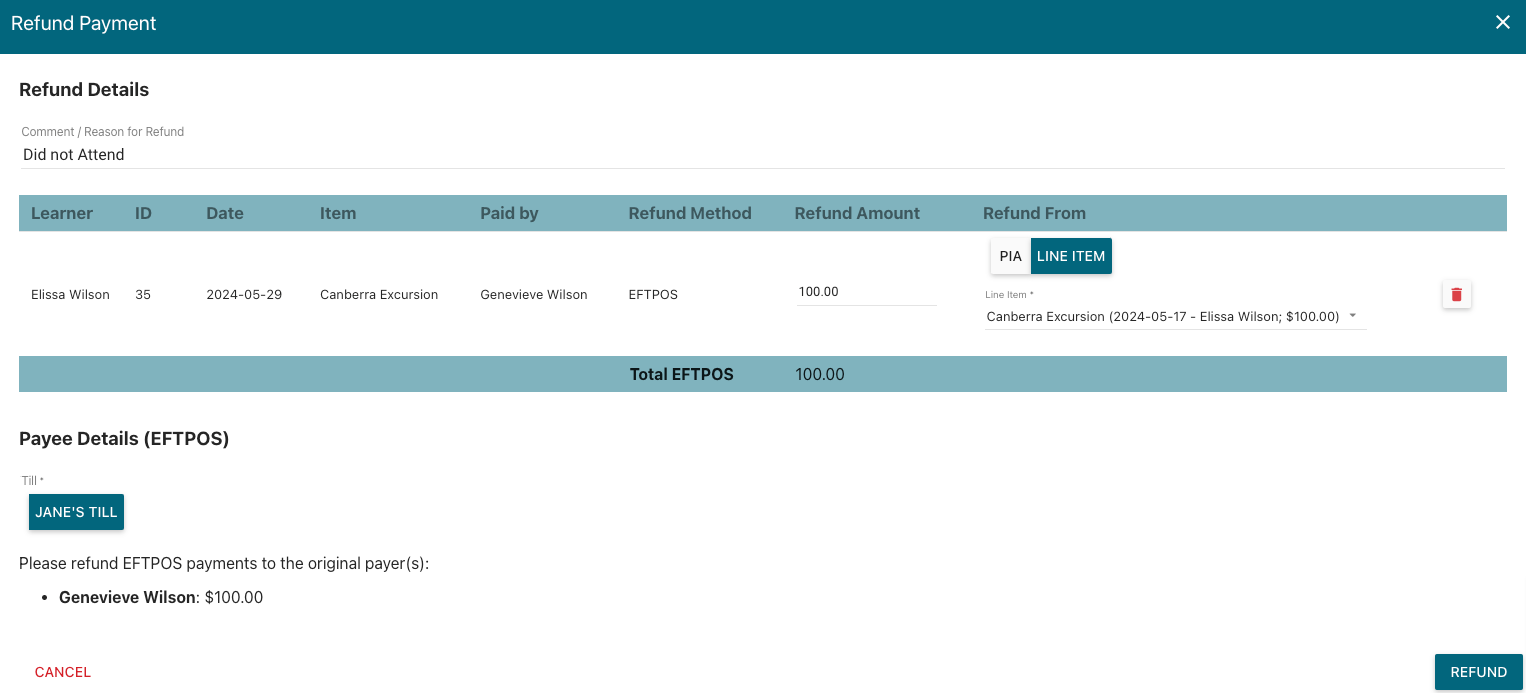Image resolution: width=1526 pixels, height=693 pixels.
Task: Open the Line Item dropdown
Action: tap(1175, 316)
